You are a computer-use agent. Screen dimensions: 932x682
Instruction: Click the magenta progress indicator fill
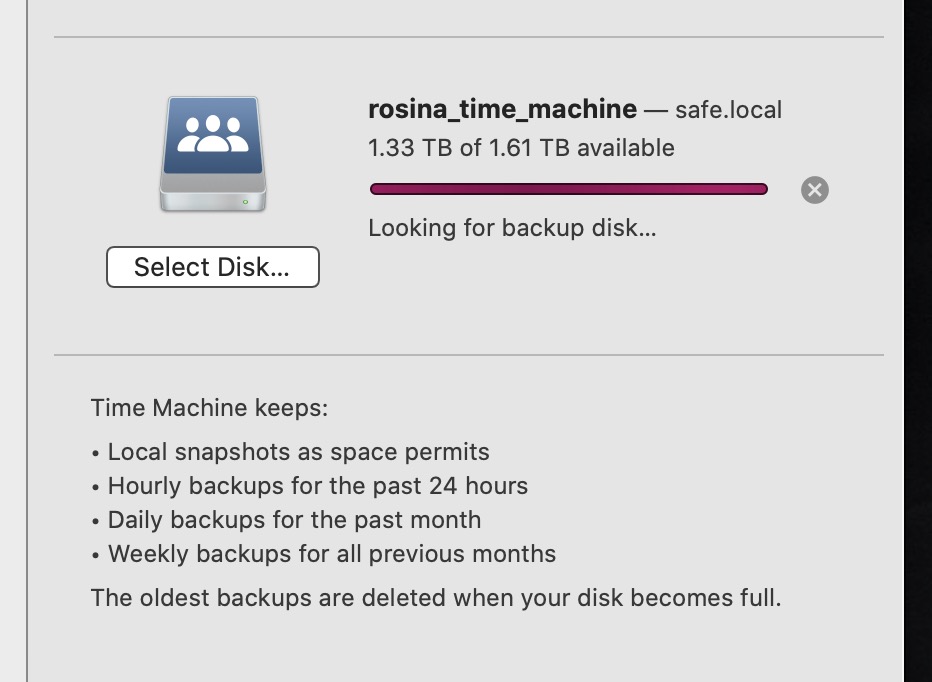click(569, 188)
